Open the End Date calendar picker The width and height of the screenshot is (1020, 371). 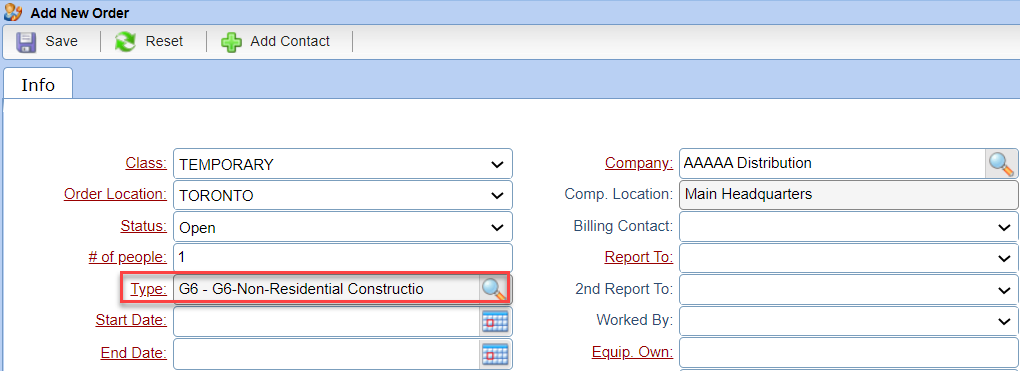pyautogui.click(x=495, y=353)
